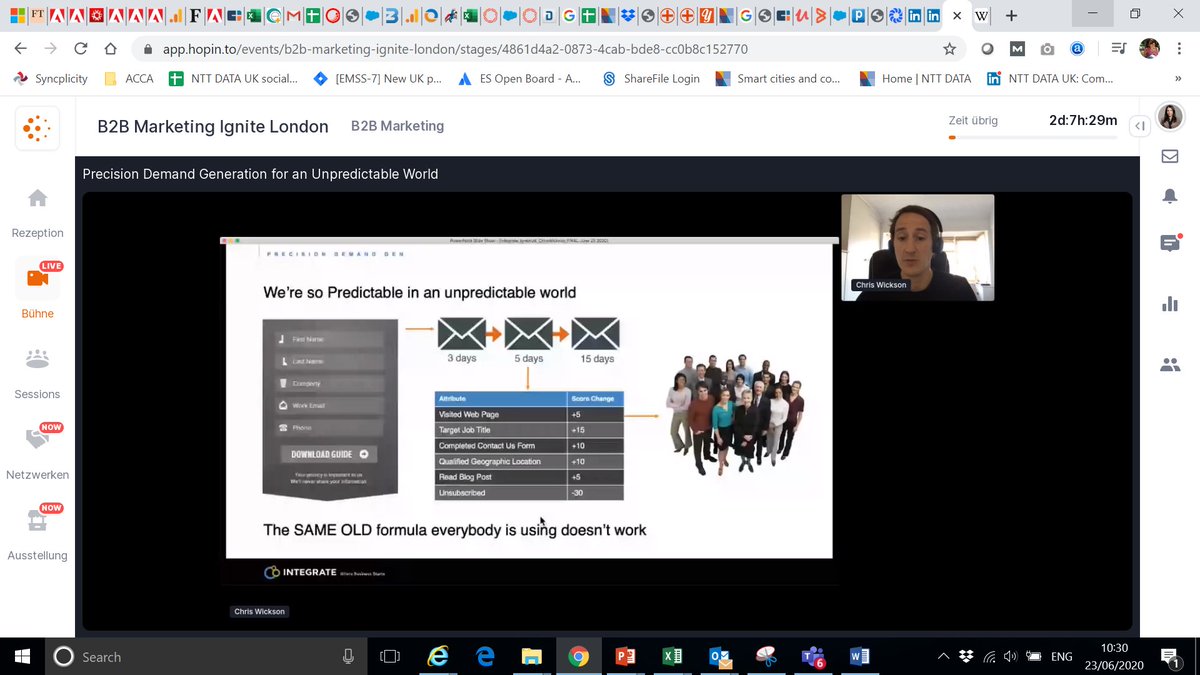Close the active Hopin tab
1200x675 pixels.
coord(957,16)
